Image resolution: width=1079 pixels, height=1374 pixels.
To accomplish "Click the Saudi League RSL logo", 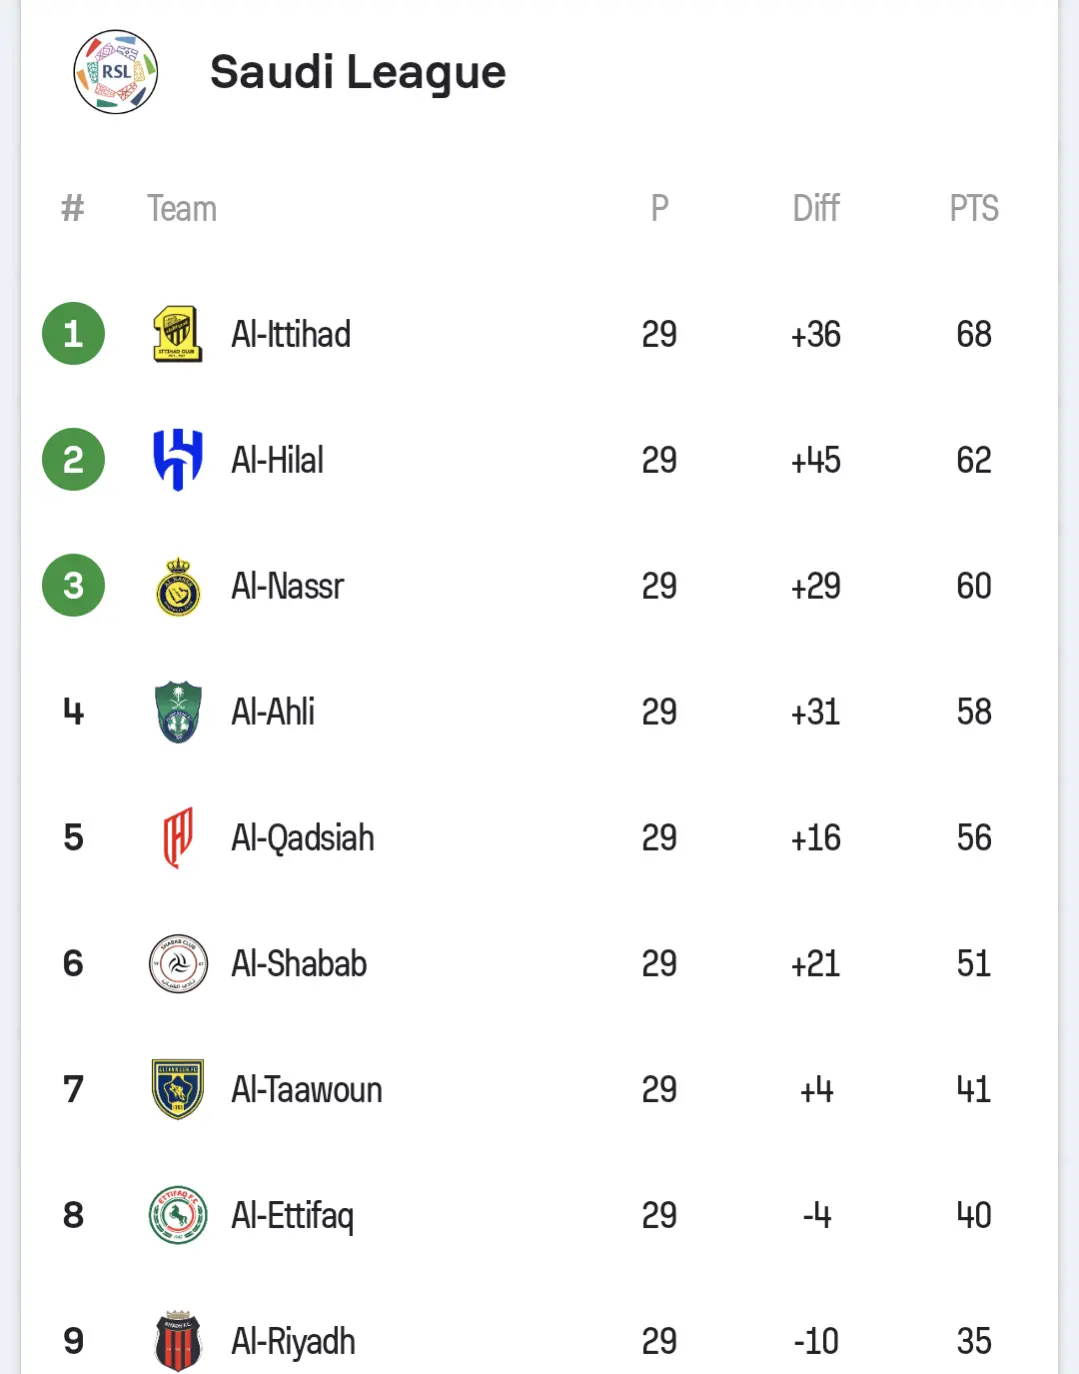I will [116, 72].
